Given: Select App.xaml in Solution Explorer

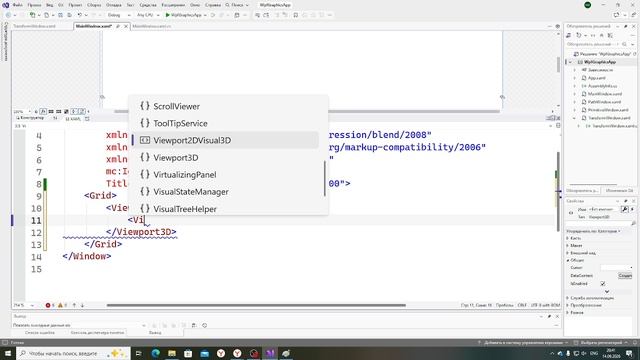Looking at the screenshot, I should pos(596,78).
